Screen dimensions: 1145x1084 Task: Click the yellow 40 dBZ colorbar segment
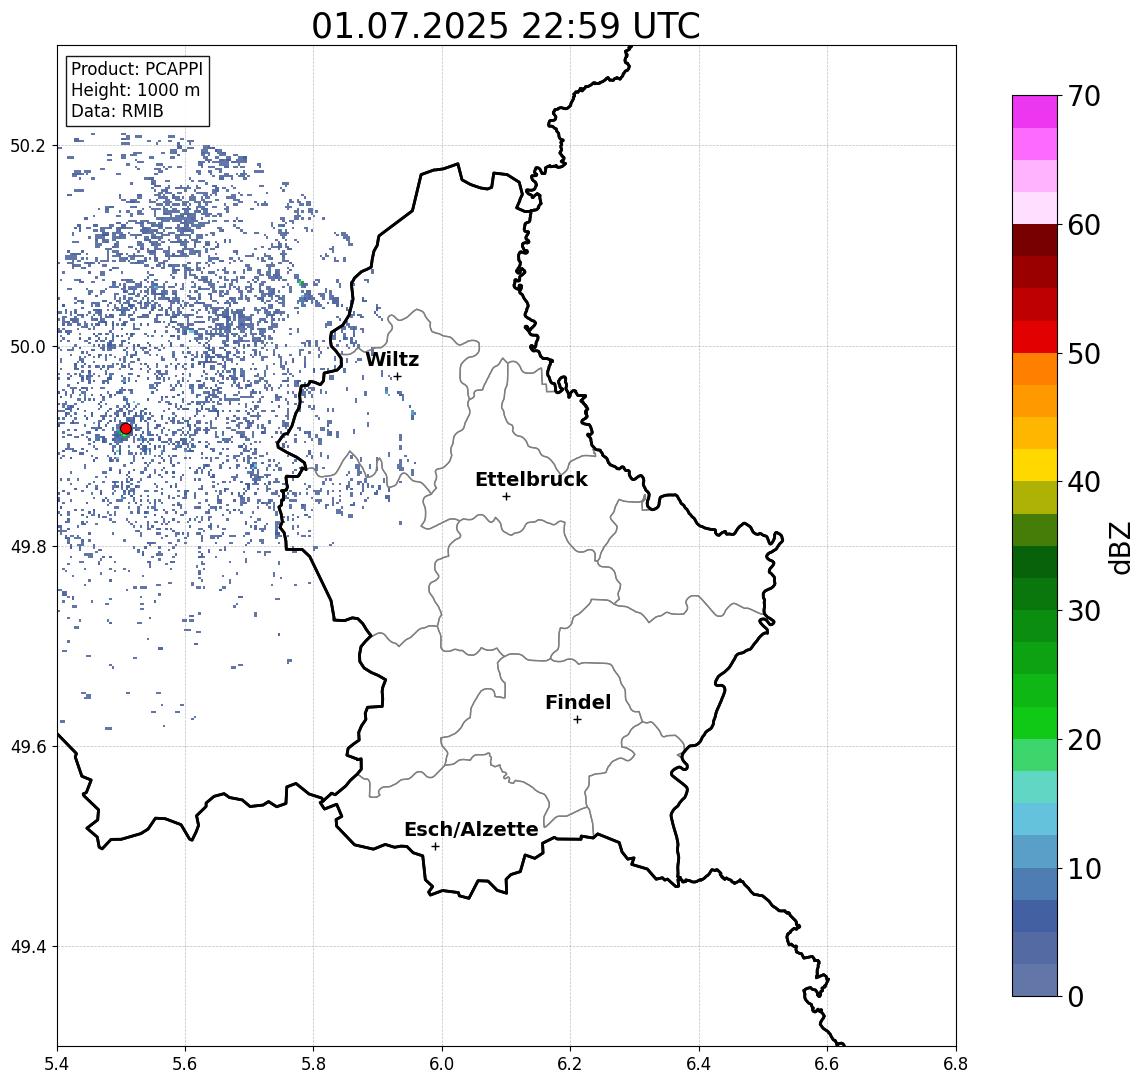click(1035, 466)
